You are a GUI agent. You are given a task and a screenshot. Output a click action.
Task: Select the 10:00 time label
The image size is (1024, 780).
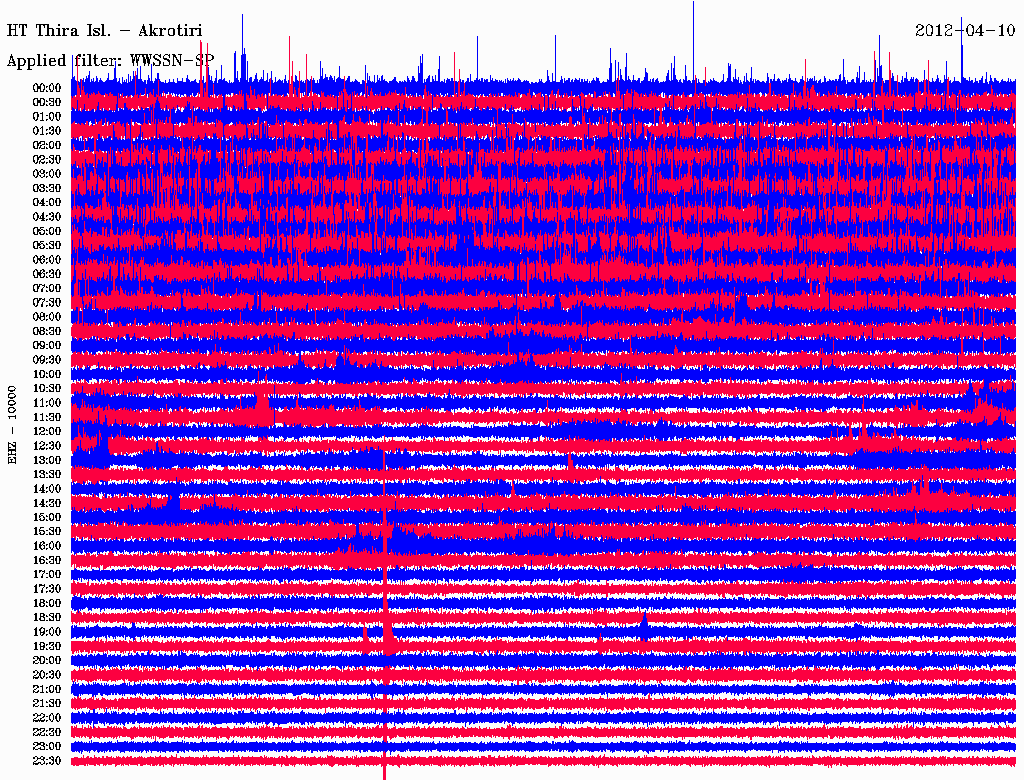47,374
